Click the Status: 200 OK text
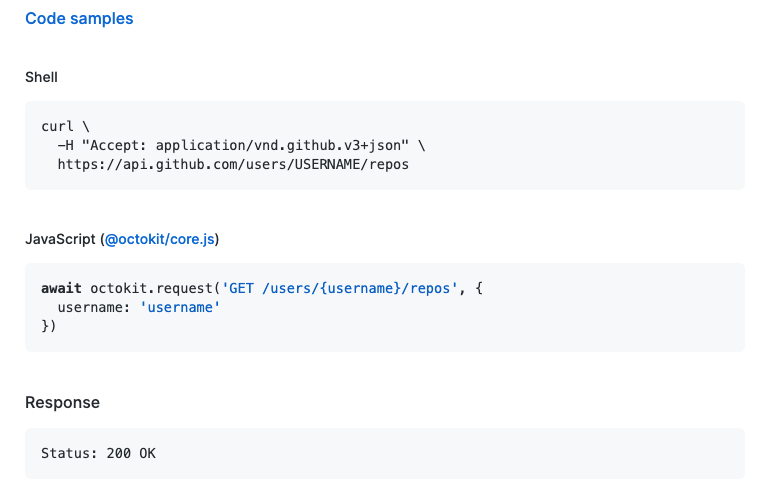The width and height of the screenshot is (766, 489). pyautogui.click(x=98, y=453)
